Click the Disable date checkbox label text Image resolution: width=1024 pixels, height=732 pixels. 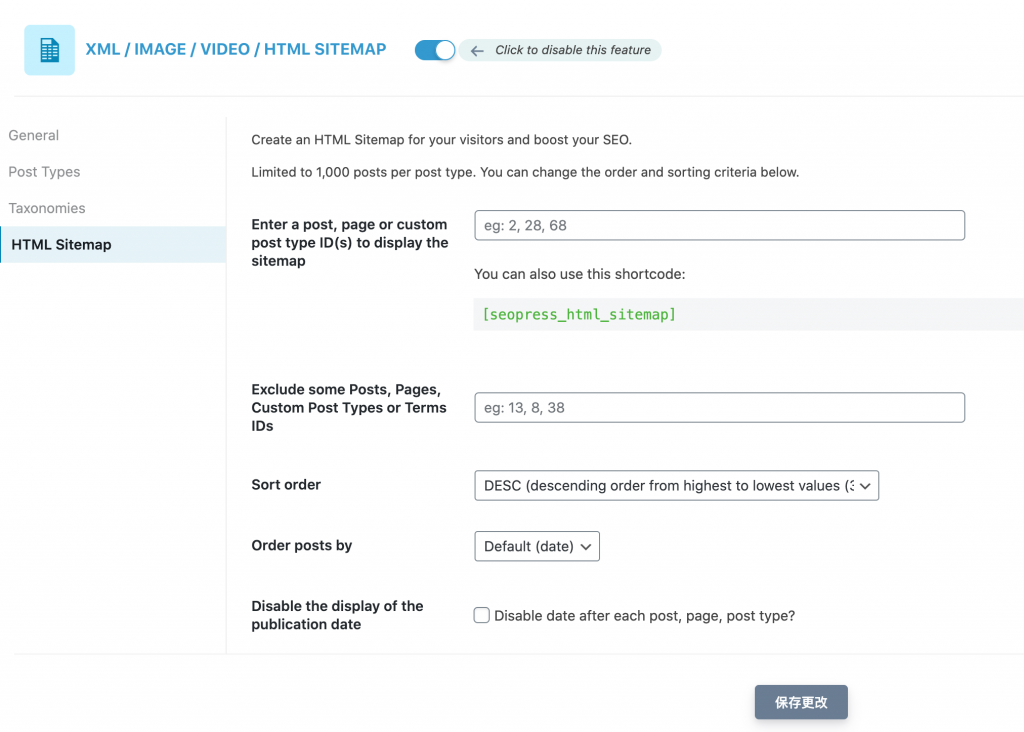(645, 616)
